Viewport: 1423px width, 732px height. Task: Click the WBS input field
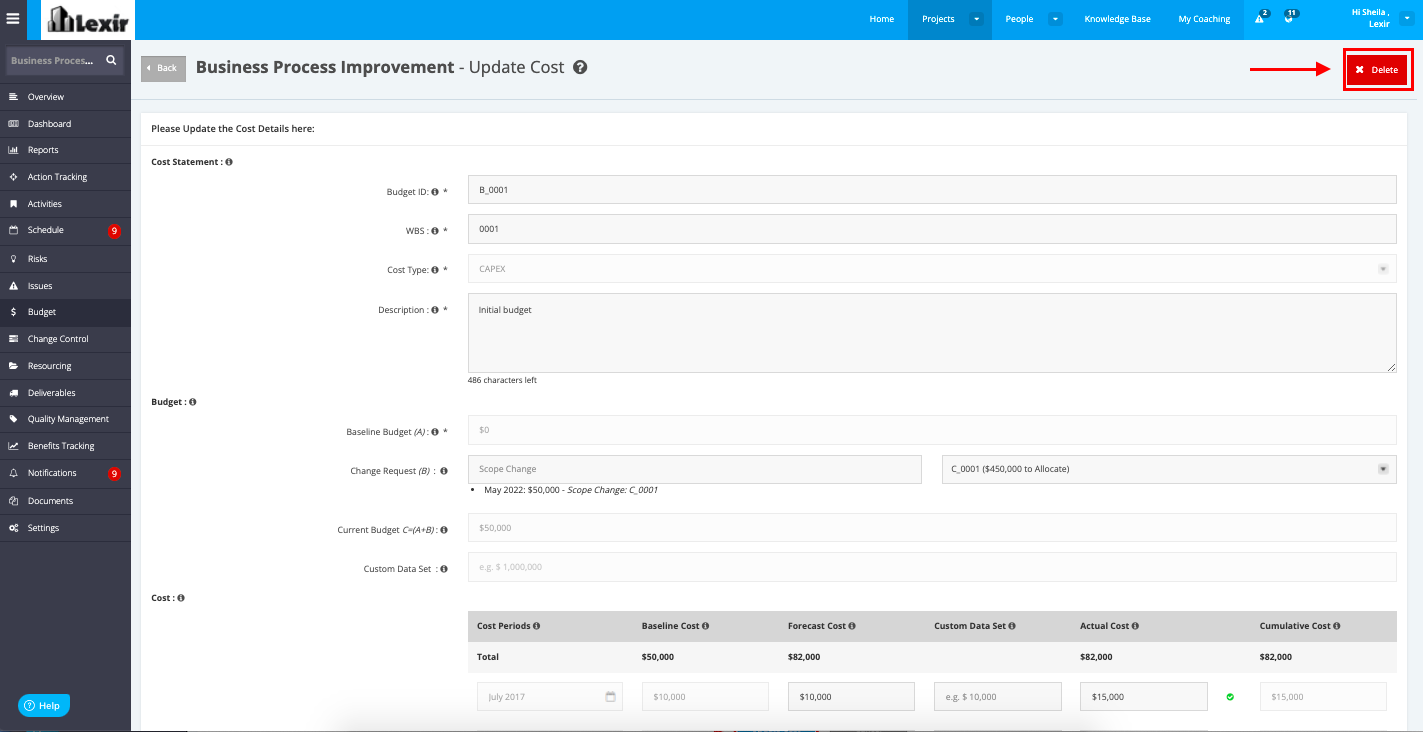click(x=932, y=229)
